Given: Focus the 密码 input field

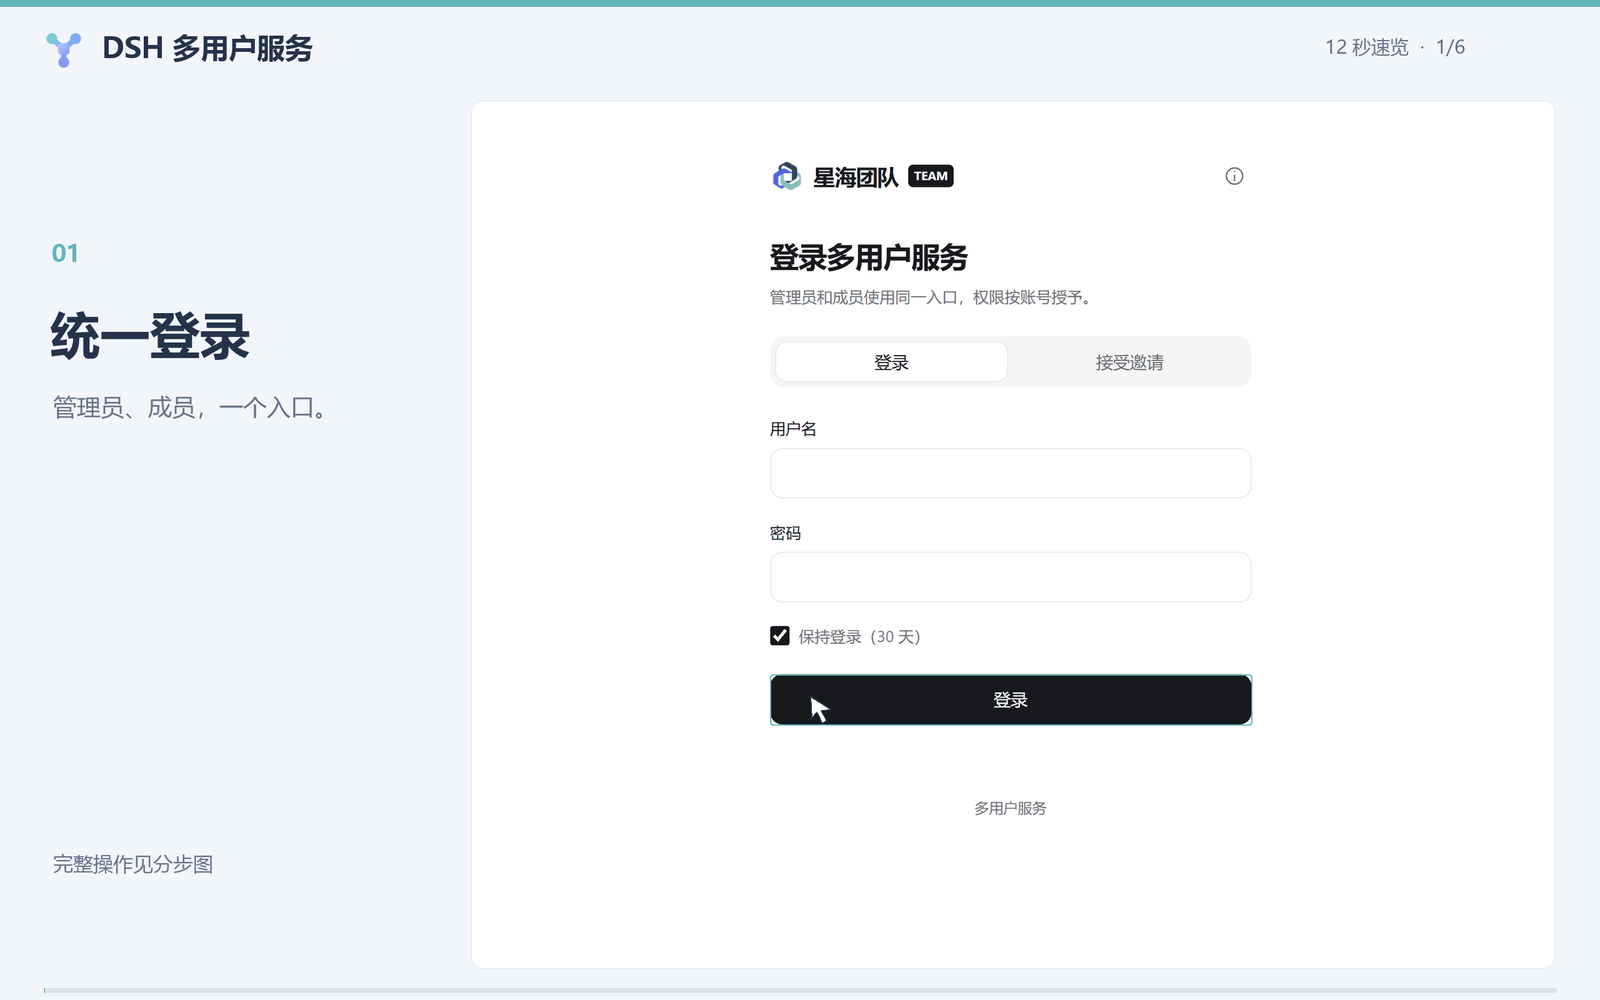Looking at the screenshot, I should point(1010,577).
